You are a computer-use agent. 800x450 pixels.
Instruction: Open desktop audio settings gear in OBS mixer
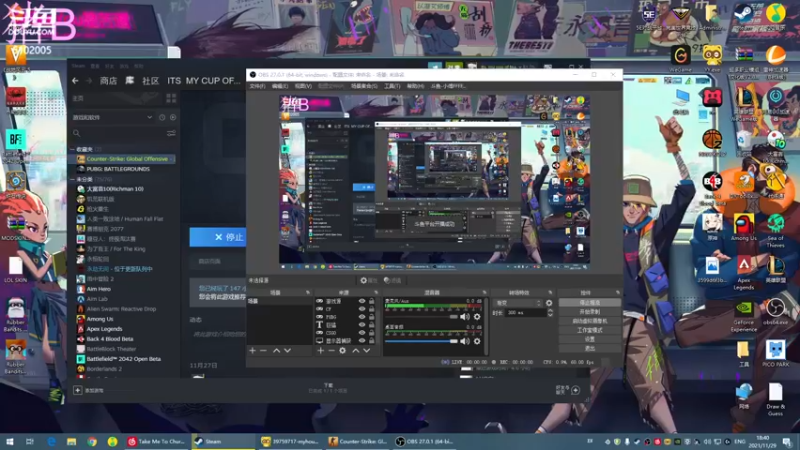coord(477,341)
